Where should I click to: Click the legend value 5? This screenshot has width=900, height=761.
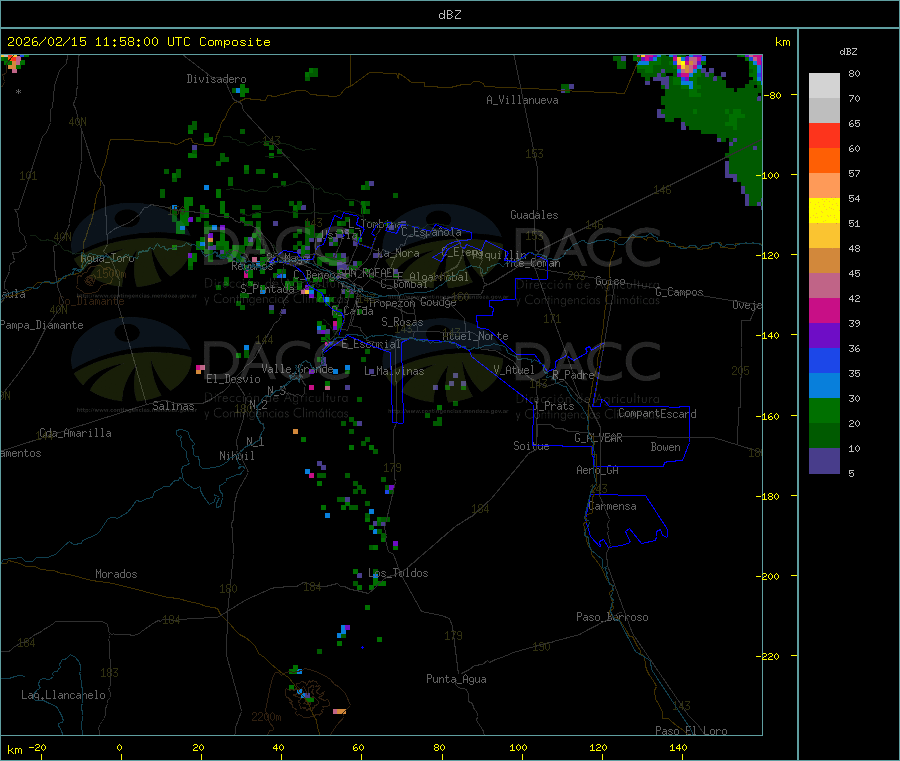(x=851, y=473)
